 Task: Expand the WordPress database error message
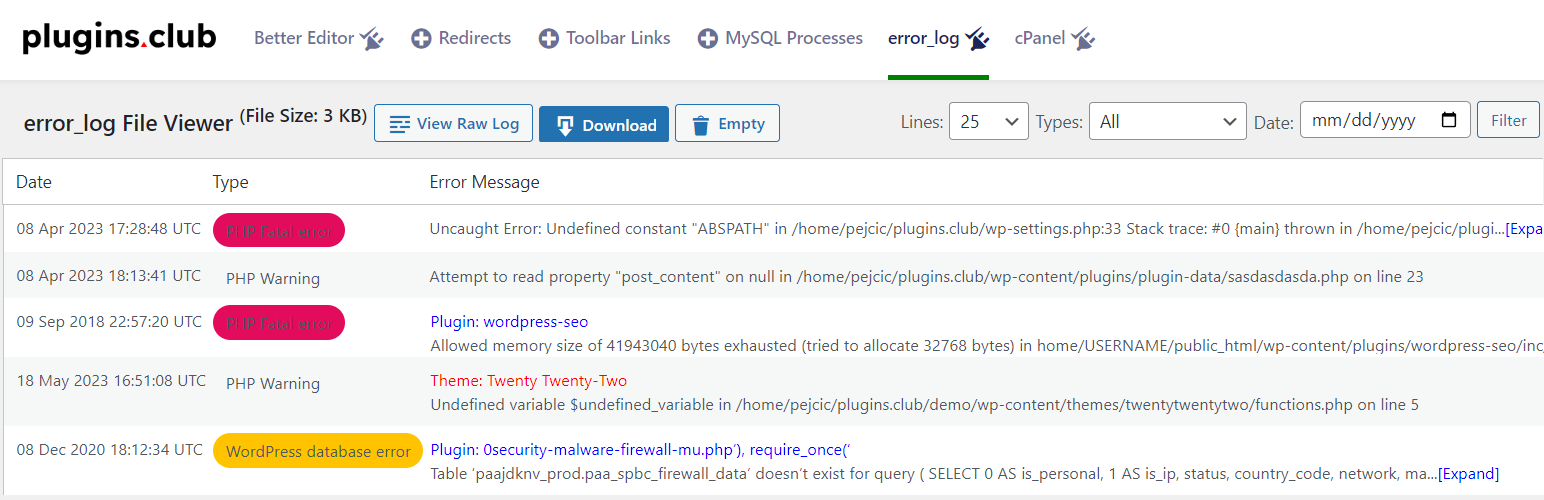(x=1468, y=473)
